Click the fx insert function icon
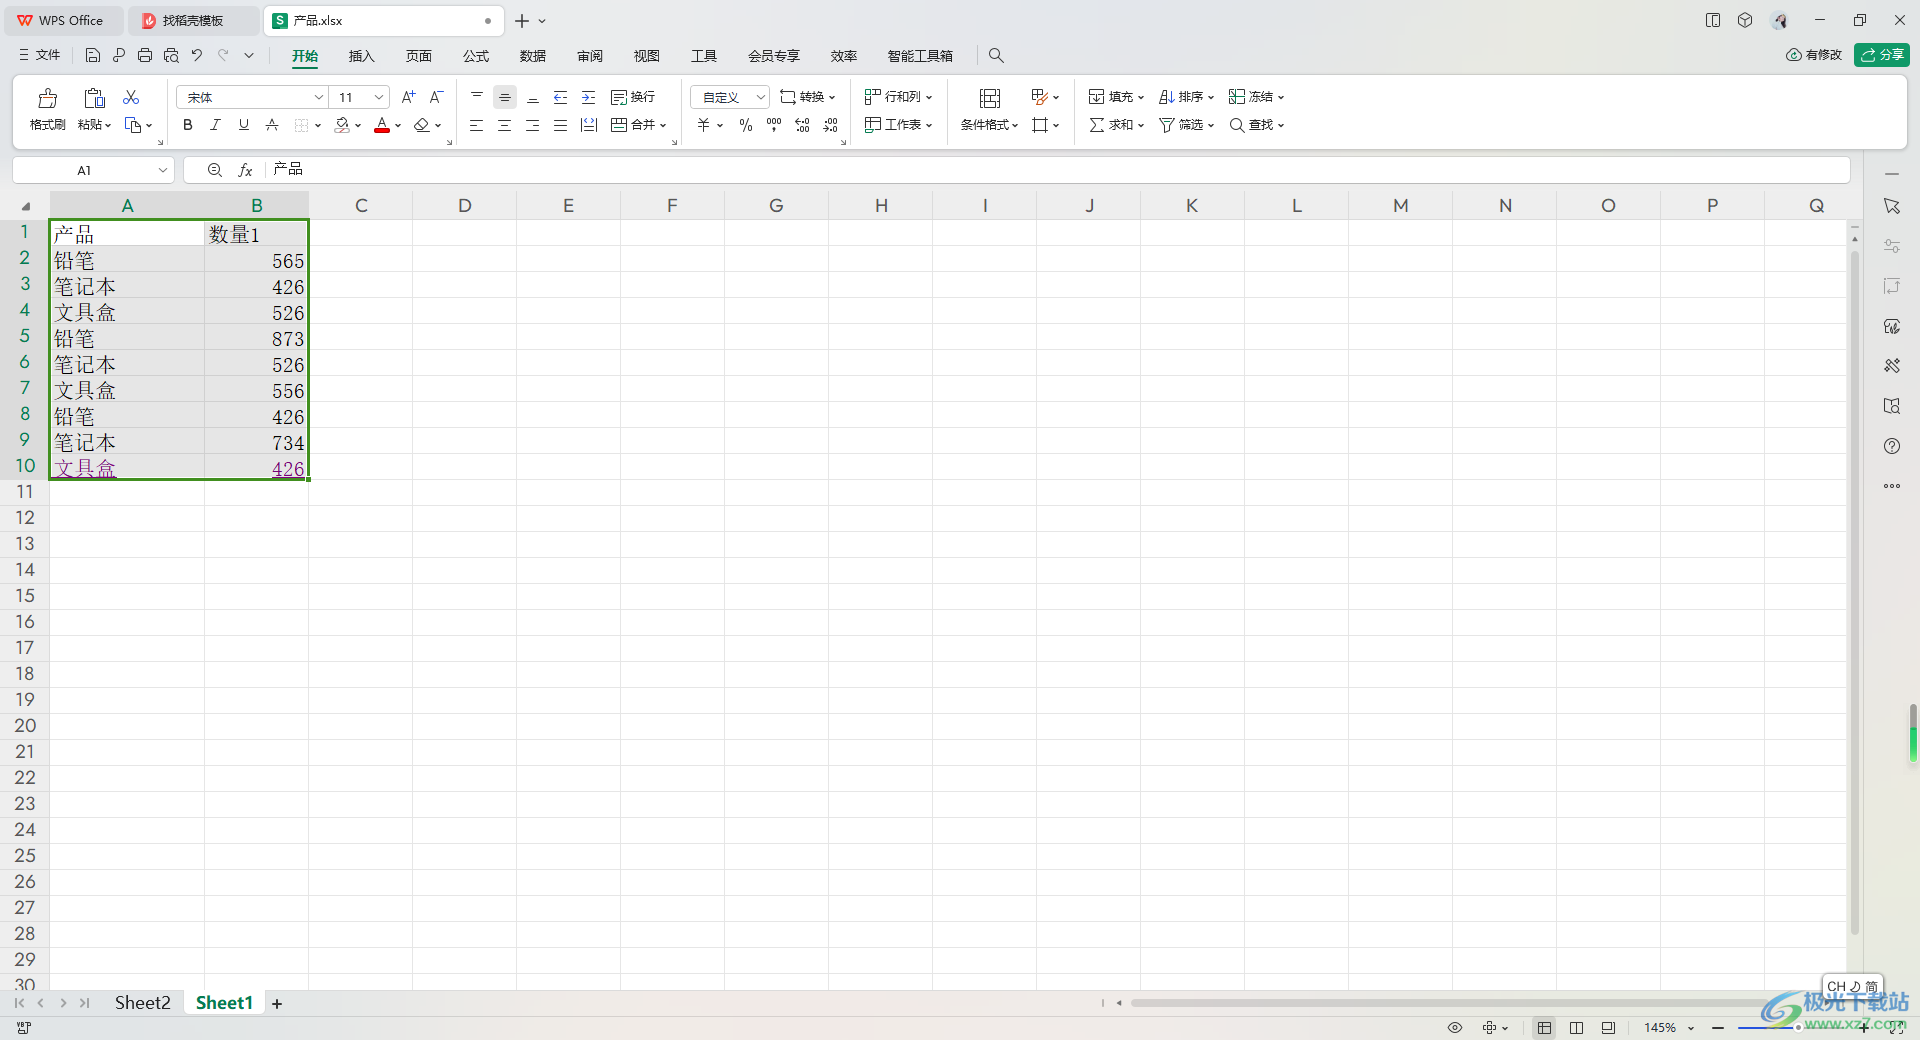The width and height of the screenshot is (1920, 1040). click(245, 170)
